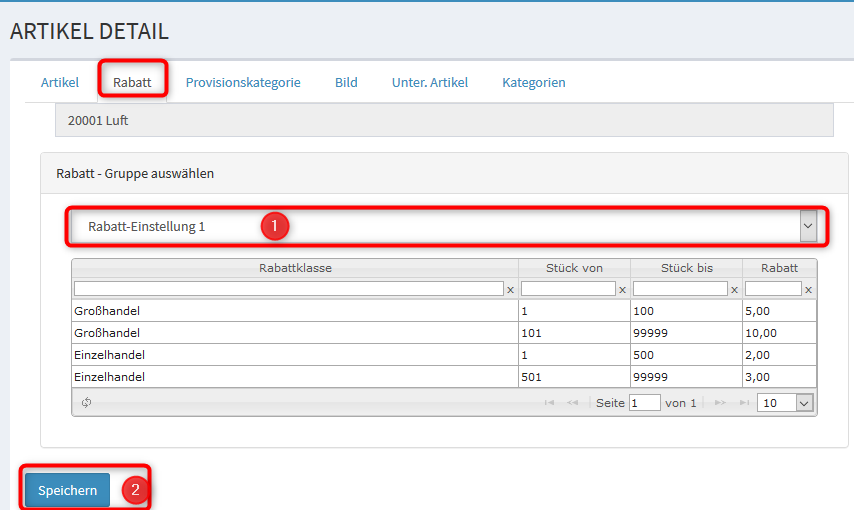Jump to the last table page
This screenshot has width=854, height=510.
click(x=744, y=402)
